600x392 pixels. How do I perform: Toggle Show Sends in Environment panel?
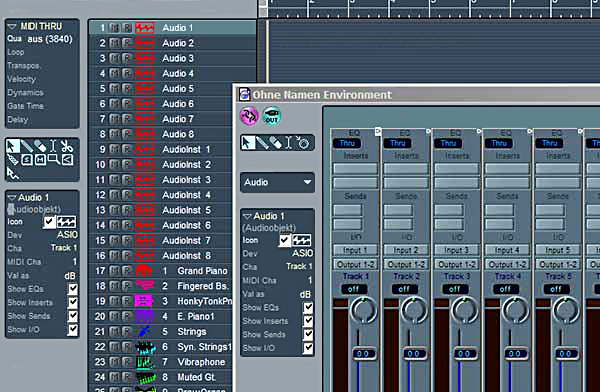pos(308,335)
